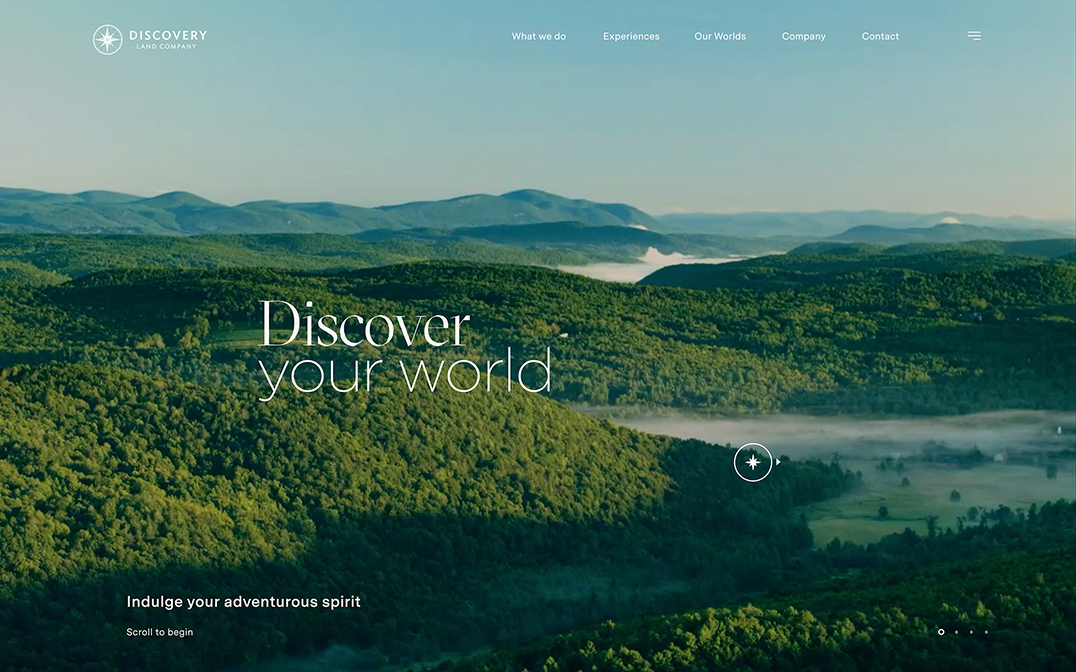The height and width of the screenshot is (672, 1076).
Task: Click the 'Contact' link
Action: (x=880, y=36)
